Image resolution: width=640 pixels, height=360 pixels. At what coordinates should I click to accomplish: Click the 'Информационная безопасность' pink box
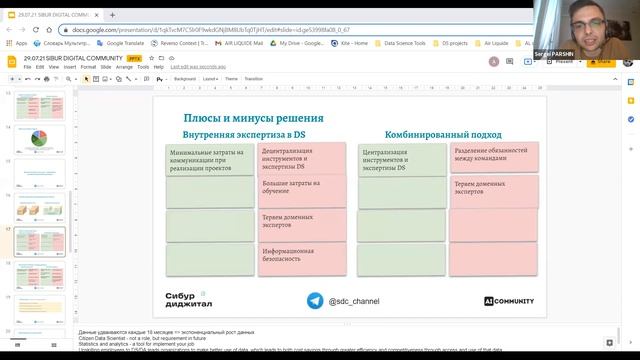tap(302, 259)
